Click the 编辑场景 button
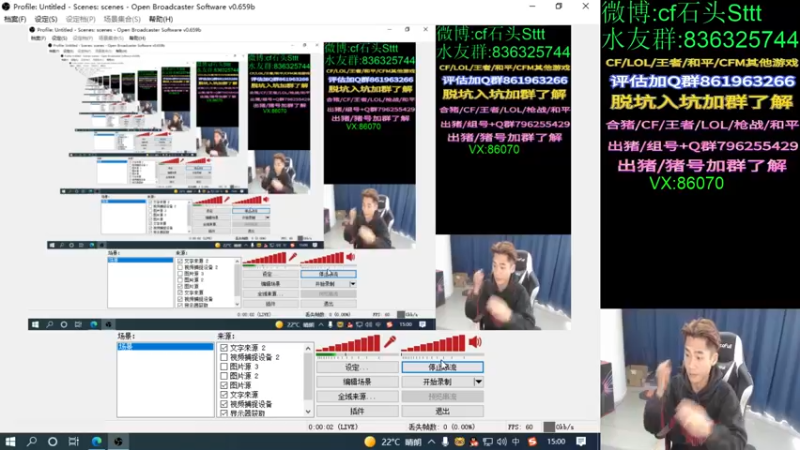Viewport: 800px width, 450px height. [357, 382]
